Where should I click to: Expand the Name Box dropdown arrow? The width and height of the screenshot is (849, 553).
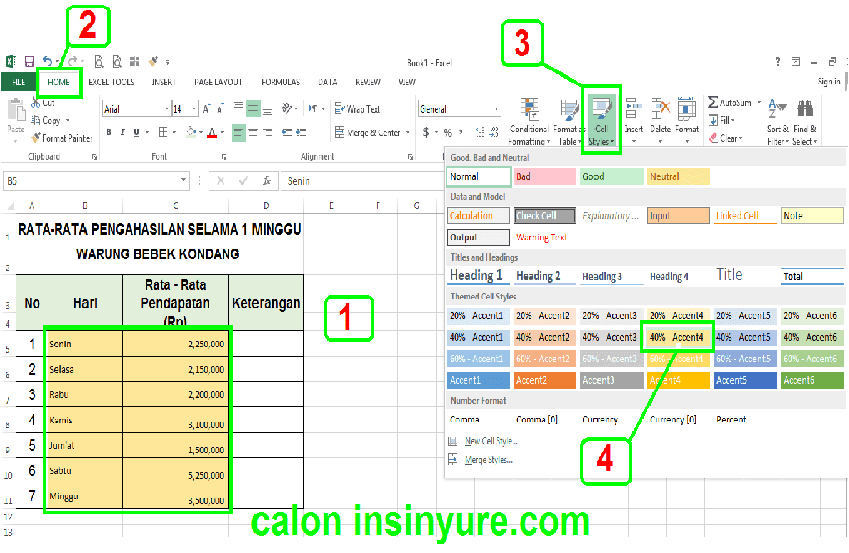184,180
